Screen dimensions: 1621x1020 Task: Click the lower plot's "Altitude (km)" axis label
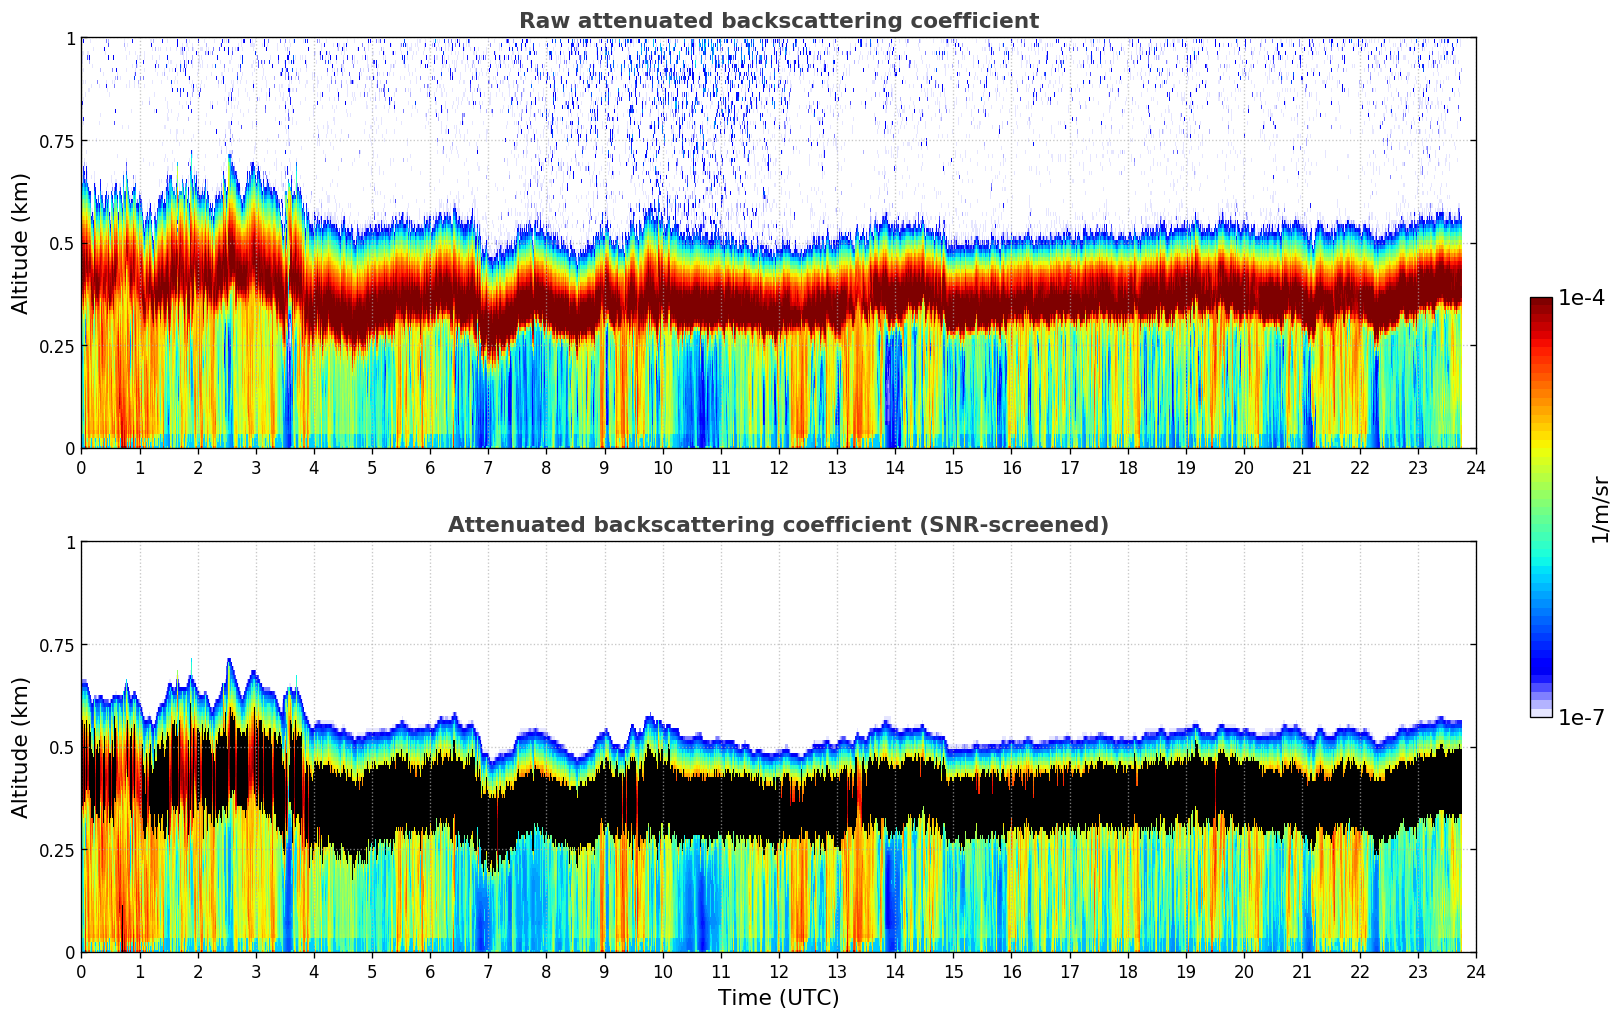(21, 747)
